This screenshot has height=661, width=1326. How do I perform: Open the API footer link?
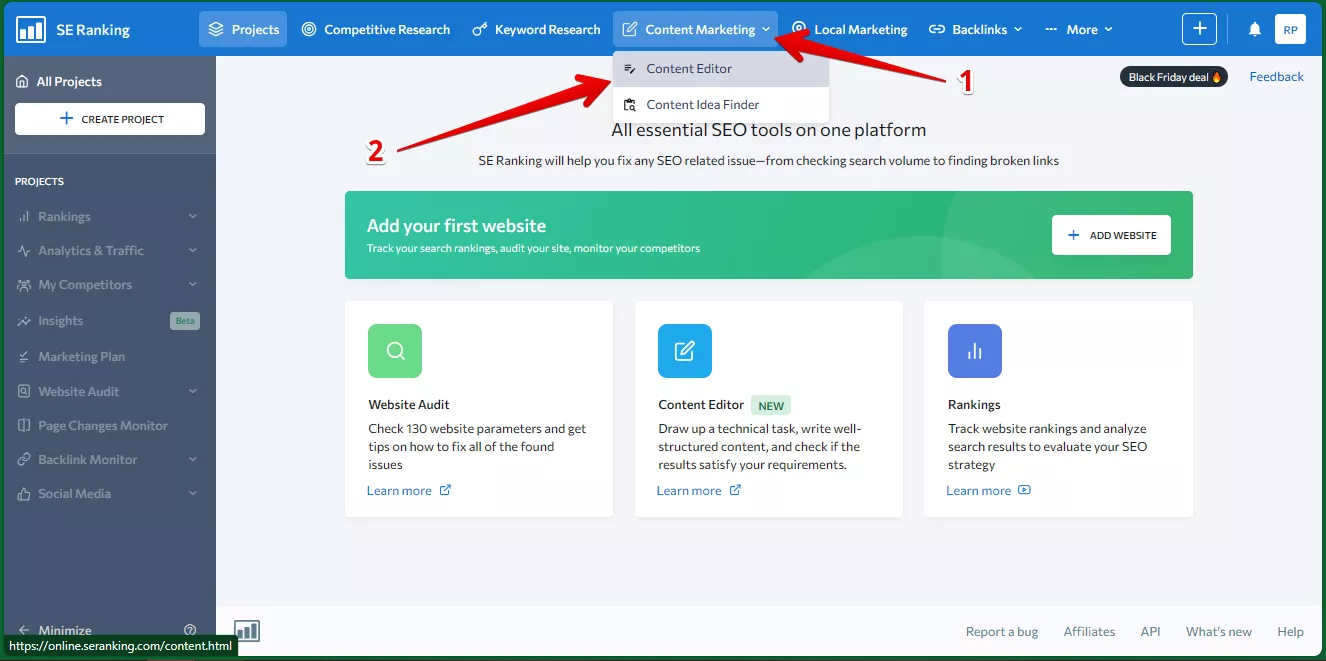pos(1150,632)
